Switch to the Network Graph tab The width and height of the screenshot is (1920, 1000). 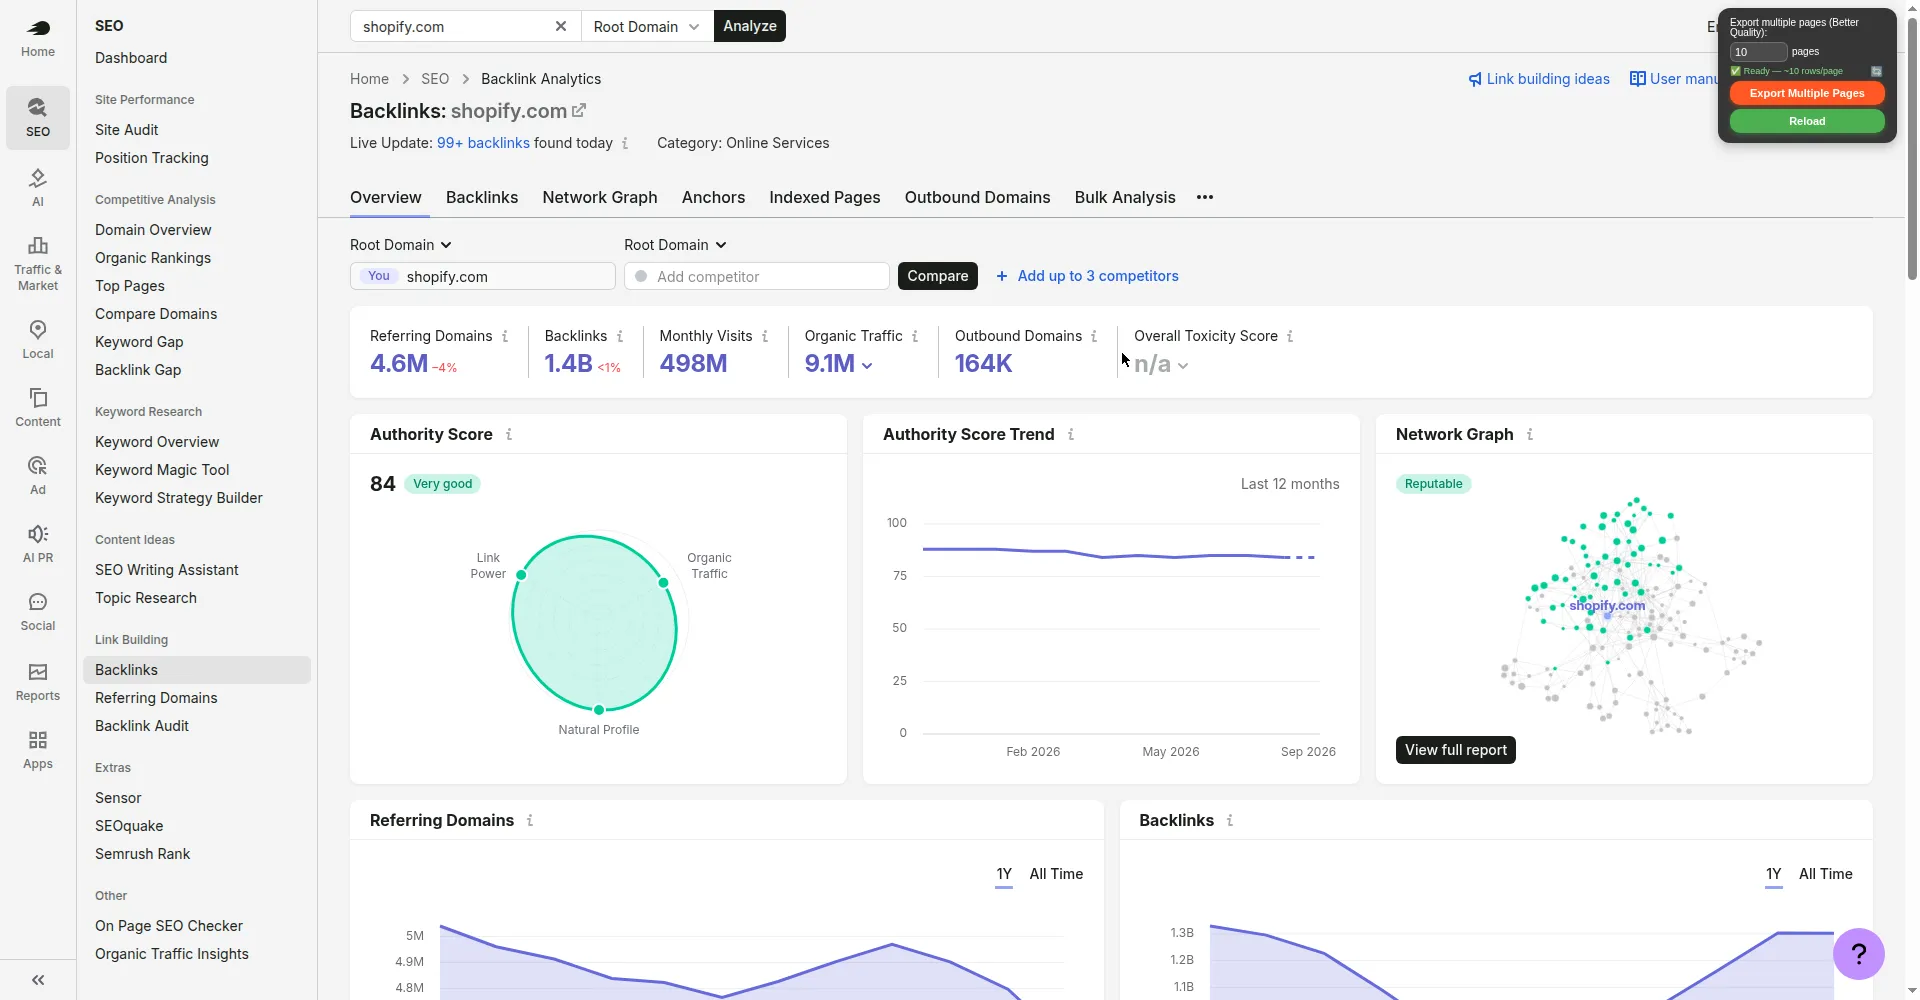[600, 197]
